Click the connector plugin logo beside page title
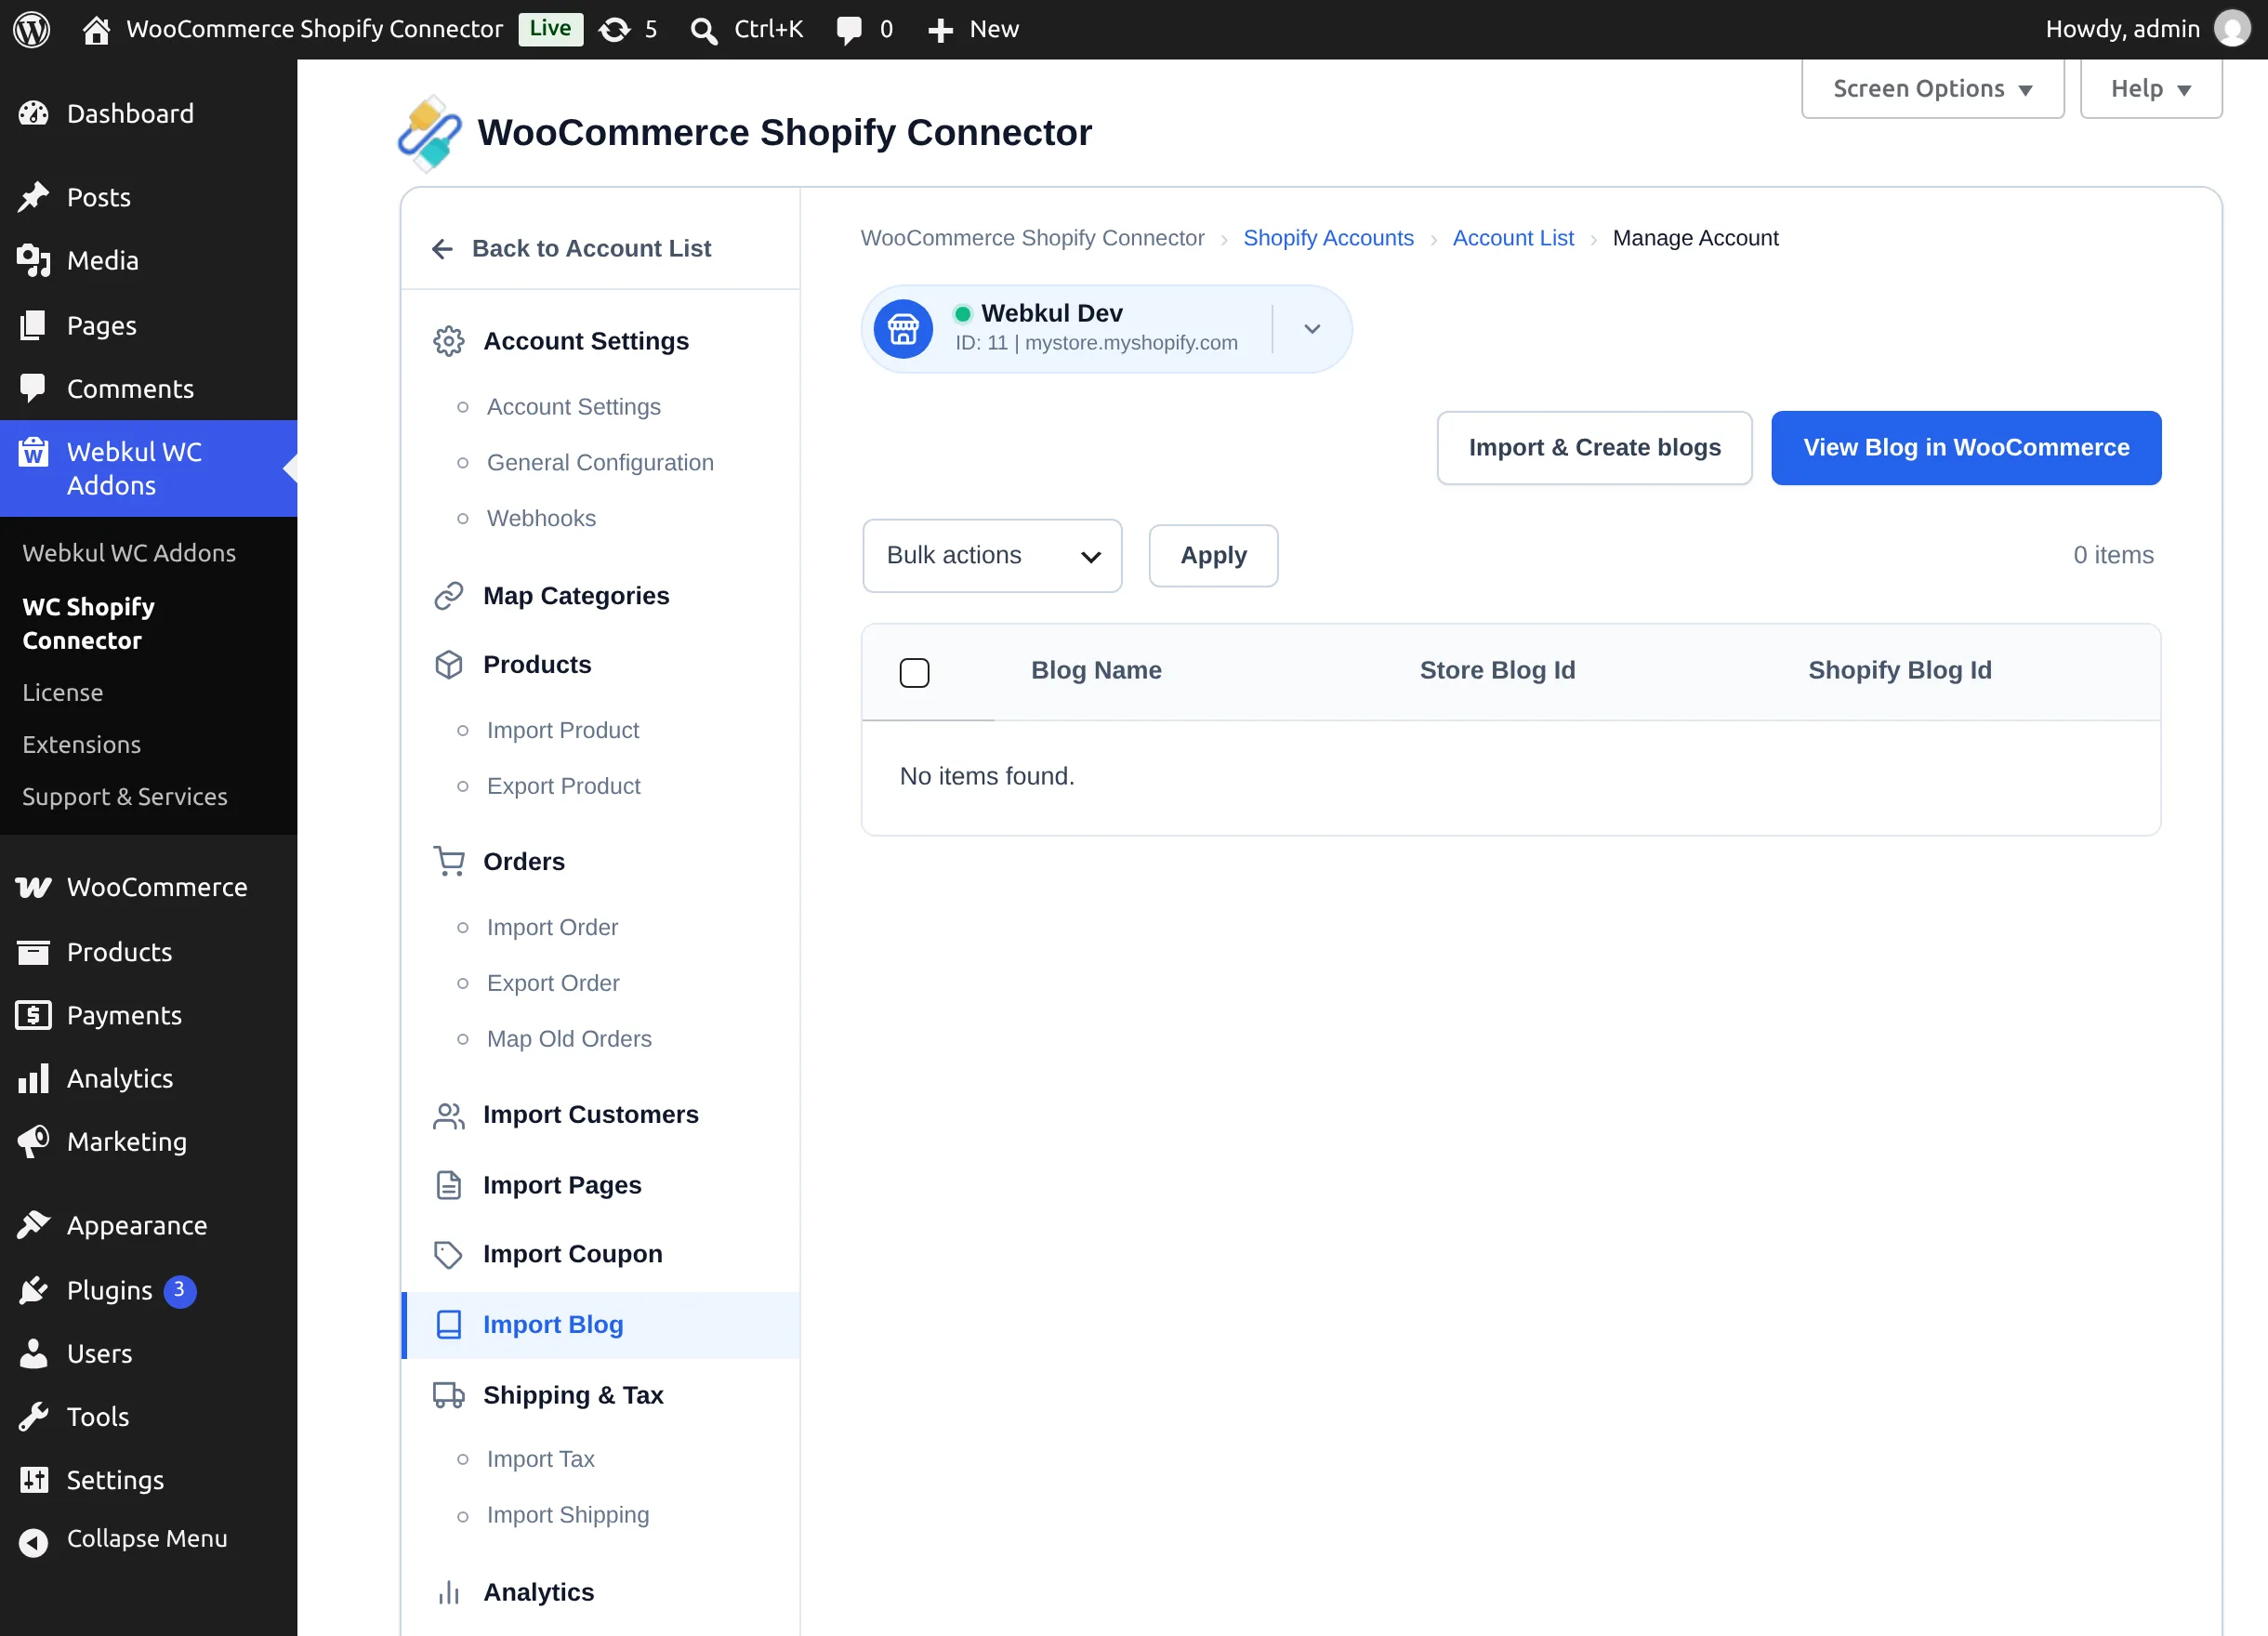Screen dimensions: 2268x1636 point(430,133)
